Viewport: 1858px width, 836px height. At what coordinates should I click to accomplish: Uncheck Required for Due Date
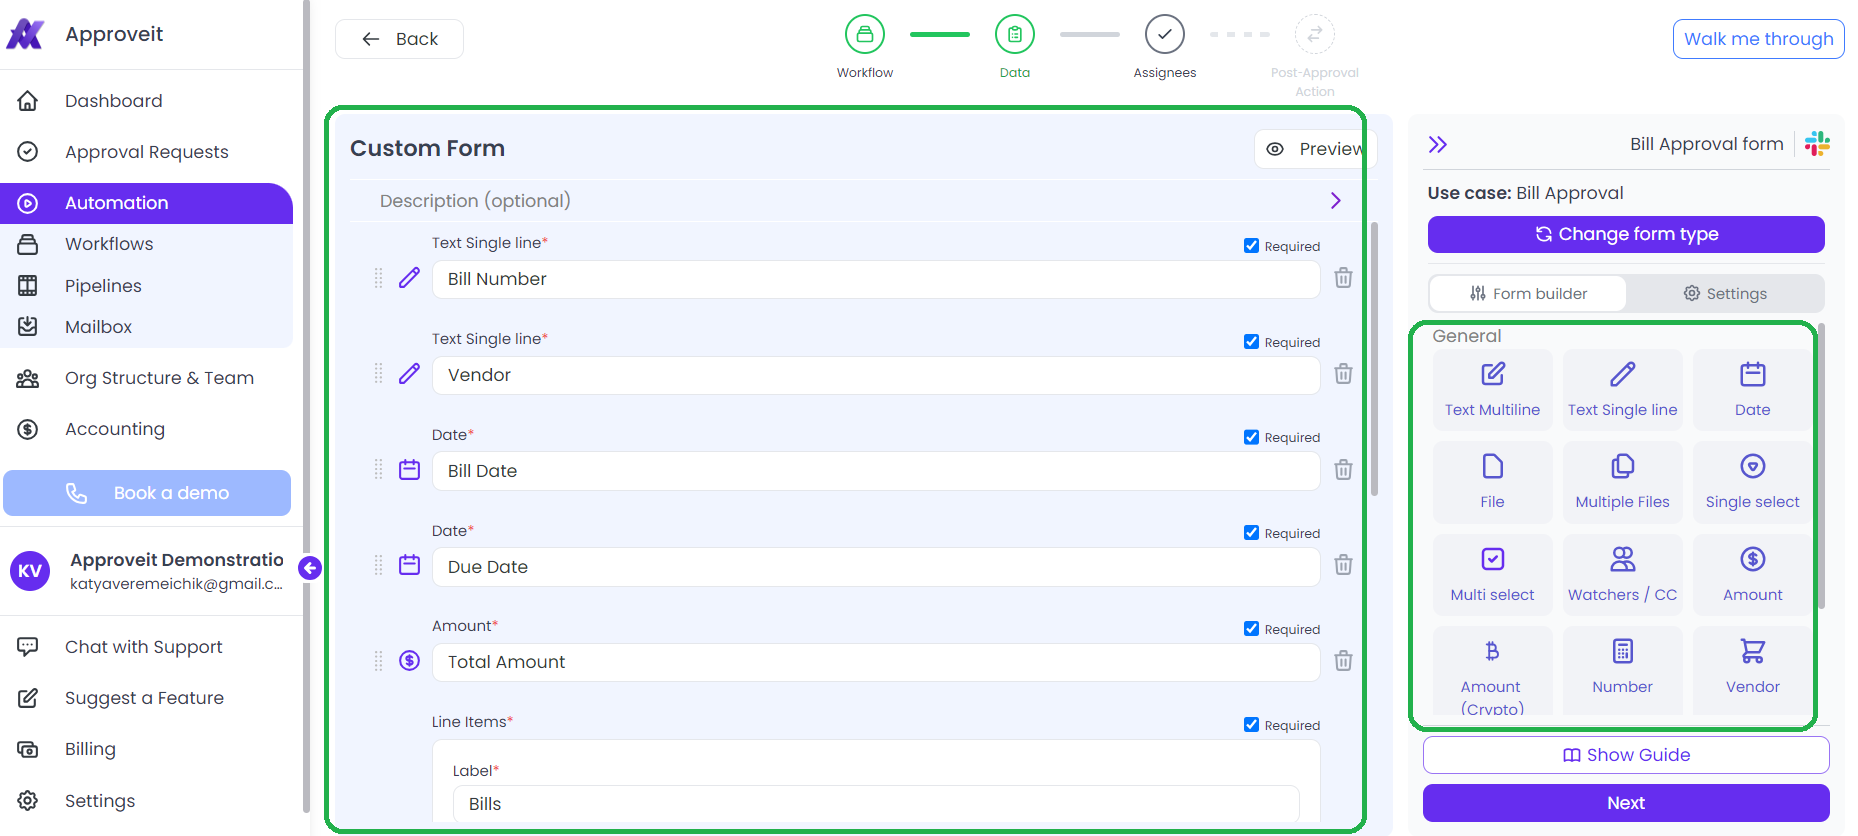pos(1251,533)
